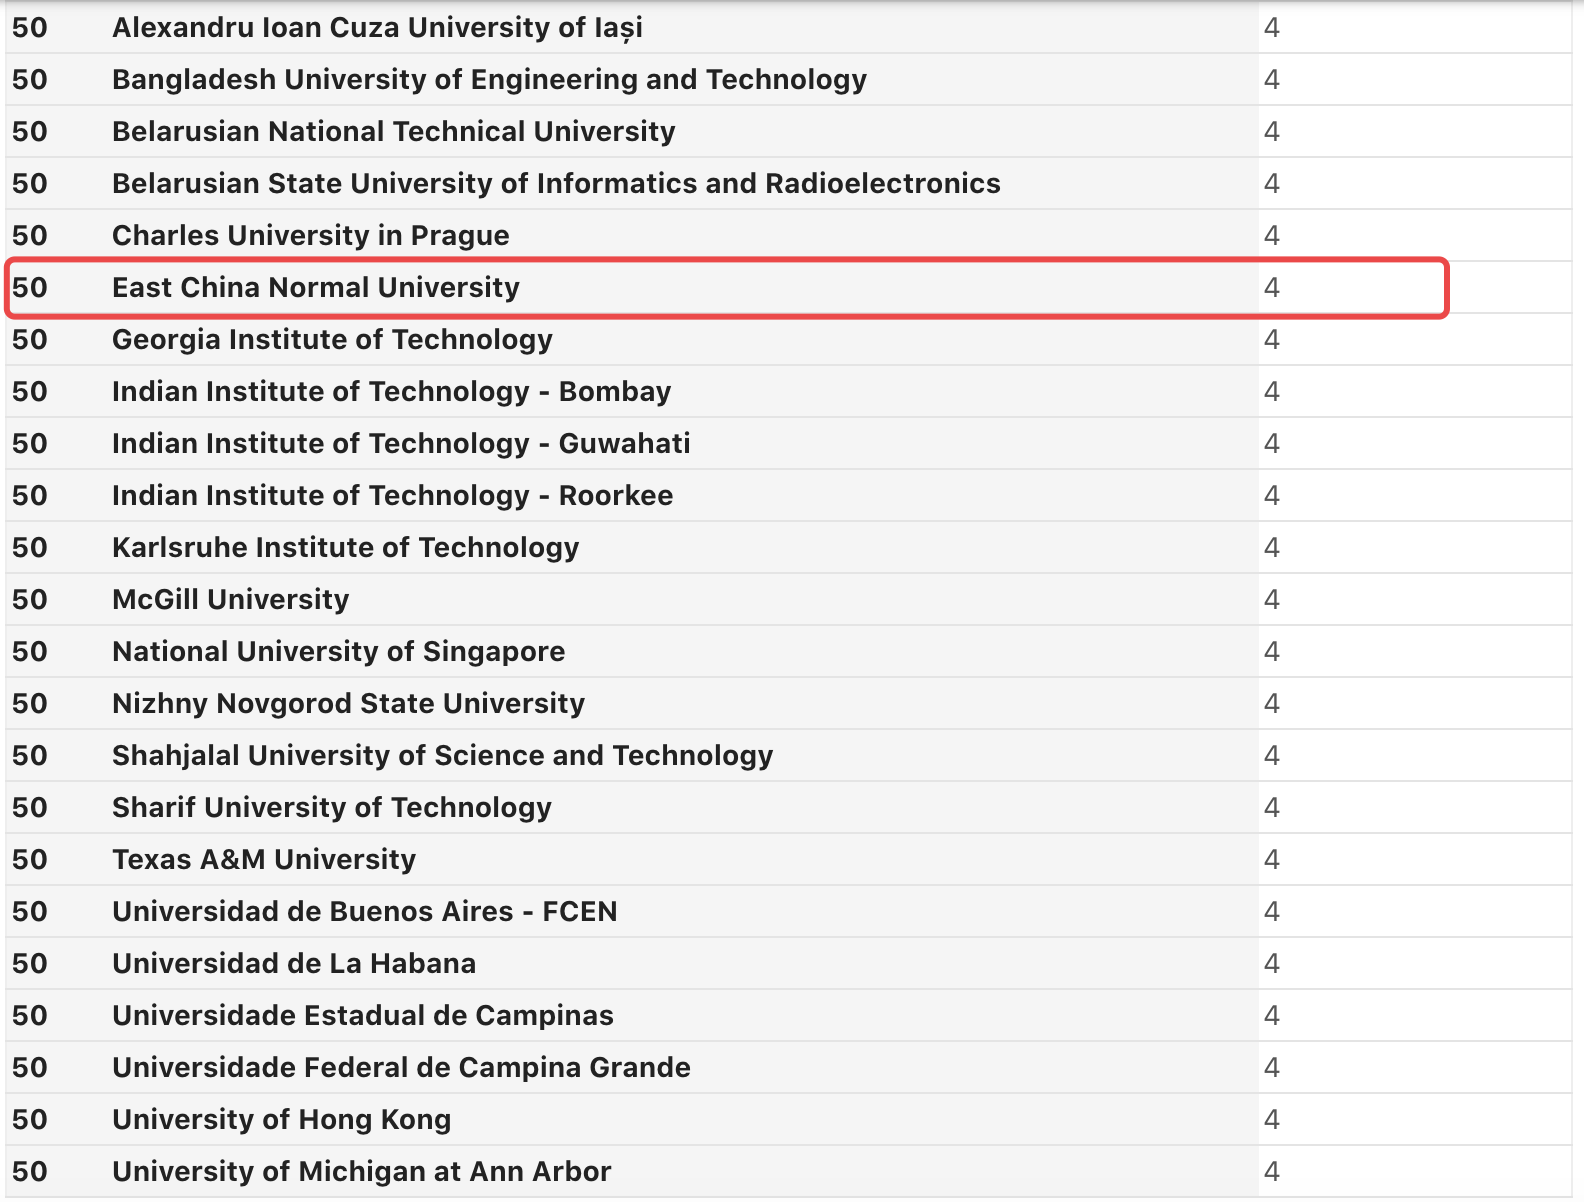The height and width of the screenshot is (1202, 1584).
Task: Click Karlsruhe Institute of Technology name
Action: click(x=345, y=548)
